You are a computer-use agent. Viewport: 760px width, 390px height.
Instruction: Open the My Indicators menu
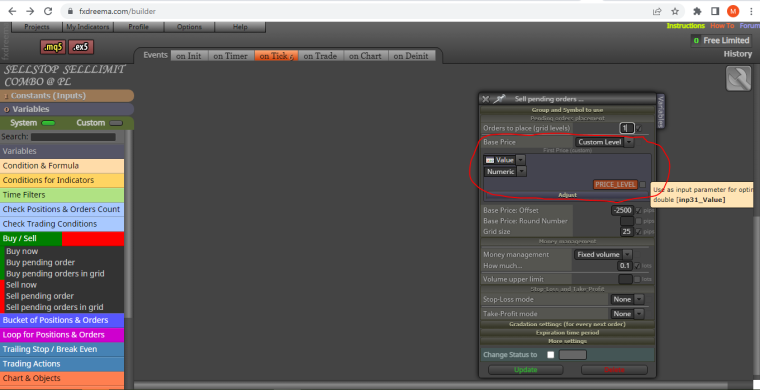pyautogui.click(x=88, y=27)
